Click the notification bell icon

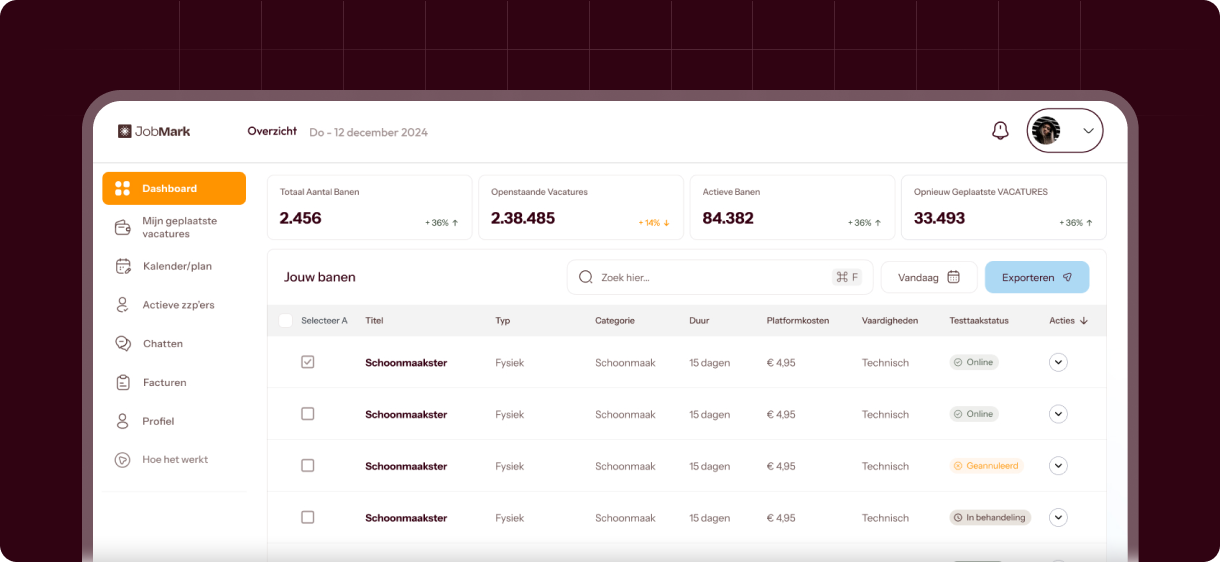[x=1000, y=131]
